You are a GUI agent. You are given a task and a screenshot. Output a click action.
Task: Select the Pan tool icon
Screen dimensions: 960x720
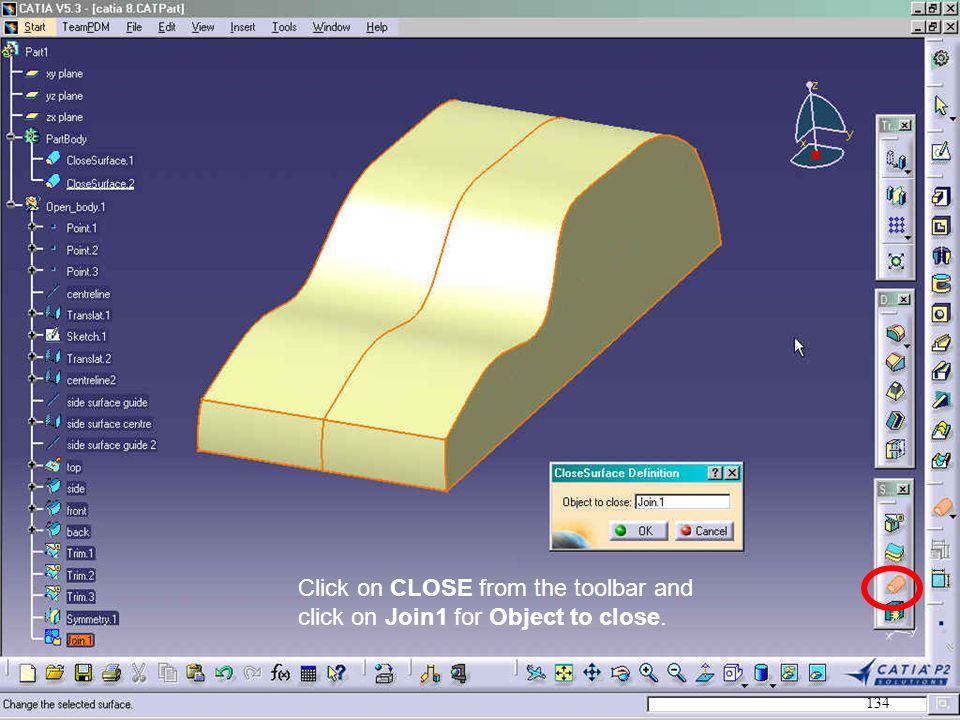coord(592,673)
